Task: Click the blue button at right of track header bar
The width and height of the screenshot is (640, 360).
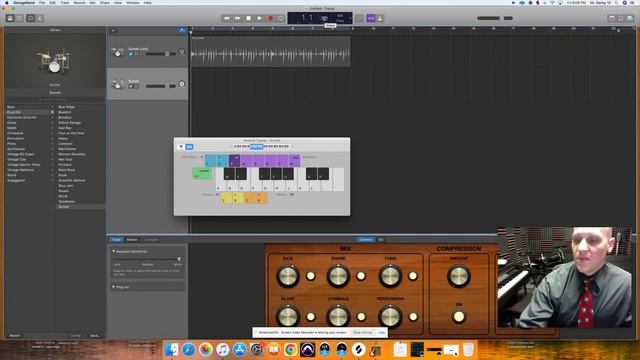Action: point(182,31)
